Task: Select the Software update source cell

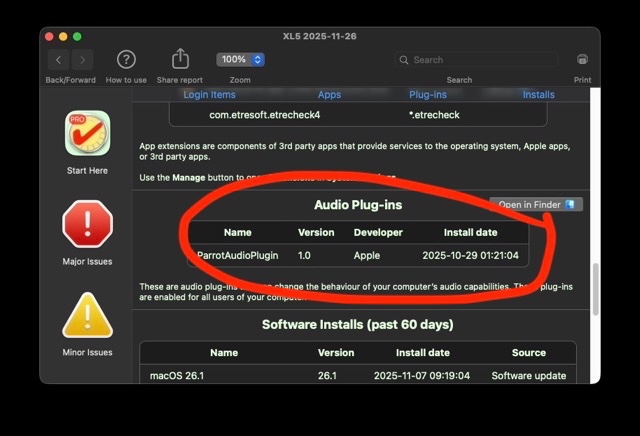Action: pyautogui.click(x=529, y=376)
